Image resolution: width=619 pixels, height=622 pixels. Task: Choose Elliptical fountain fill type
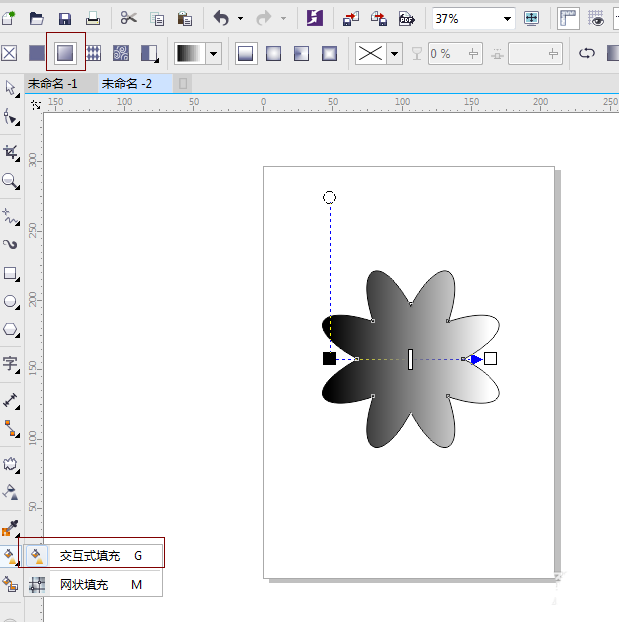pyautogui.click(x=273, y=53)
